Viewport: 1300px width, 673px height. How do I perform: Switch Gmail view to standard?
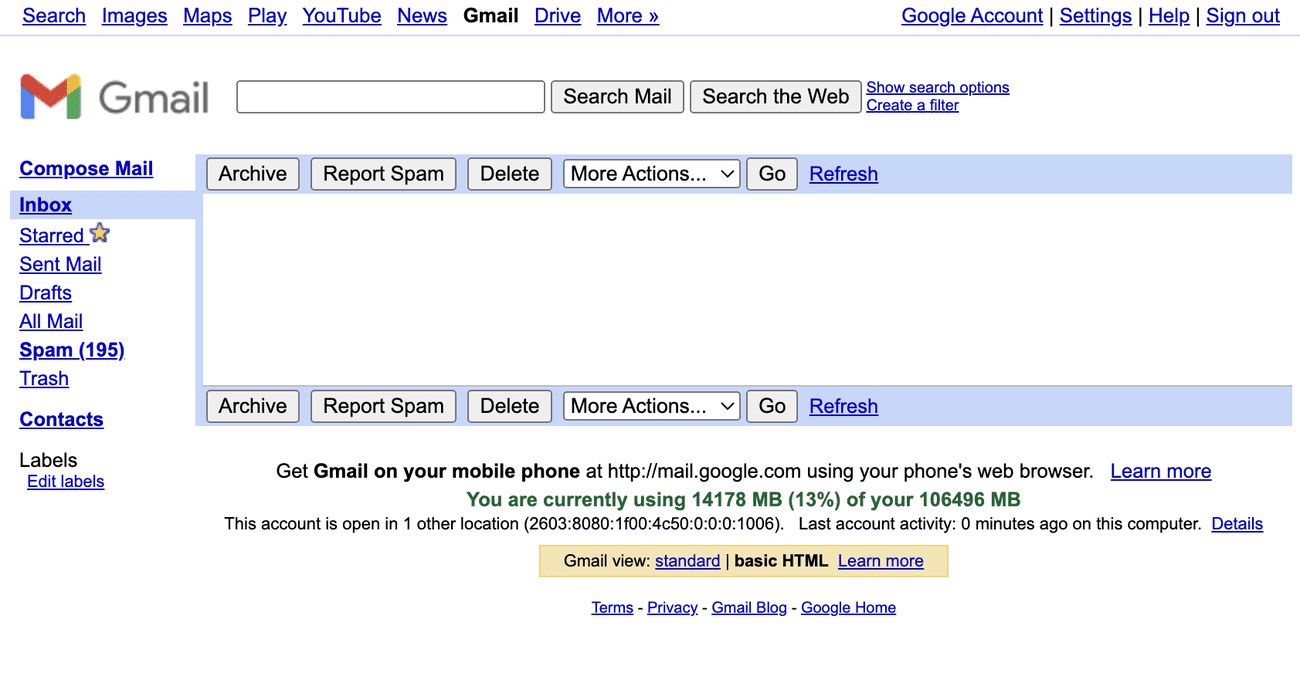pos(687,561)
